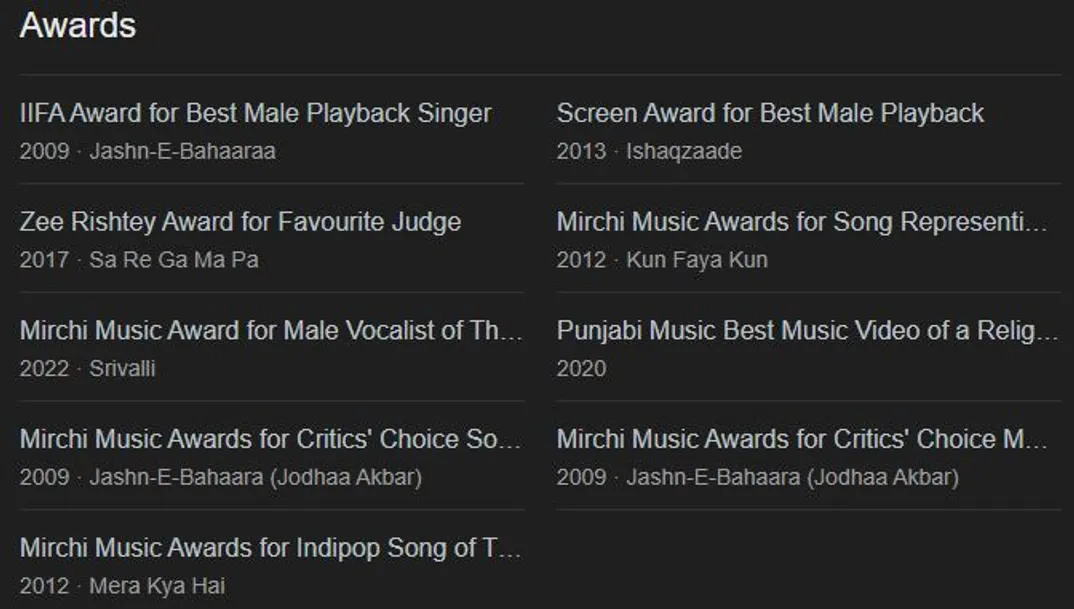Click Punjabi Music Best Music Video award

click(x=806, y=331)
